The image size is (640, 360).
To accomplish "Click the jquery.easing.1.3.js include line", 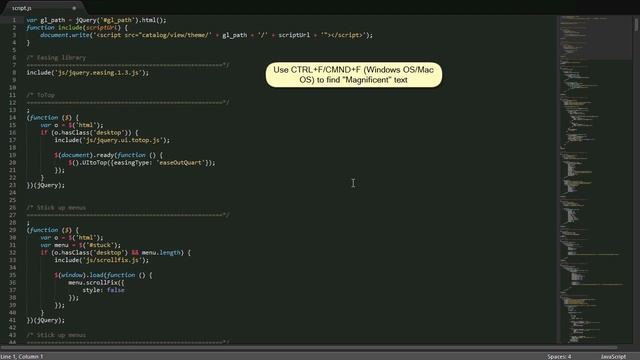I will pos(88,73).
